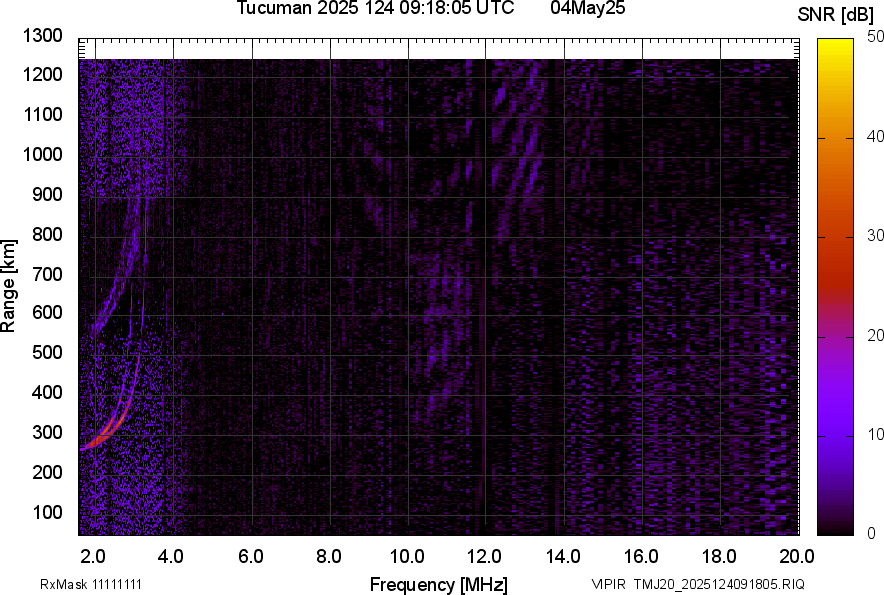The image size is (884, 595).
Task: Click the 16.0 frequency tick label
Action: (x=641, y=557)
